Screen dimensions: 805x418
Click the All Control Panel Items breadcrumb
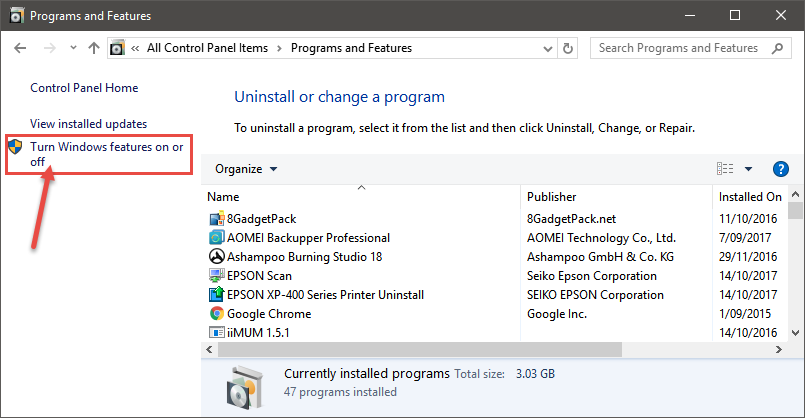pos(207,48)
